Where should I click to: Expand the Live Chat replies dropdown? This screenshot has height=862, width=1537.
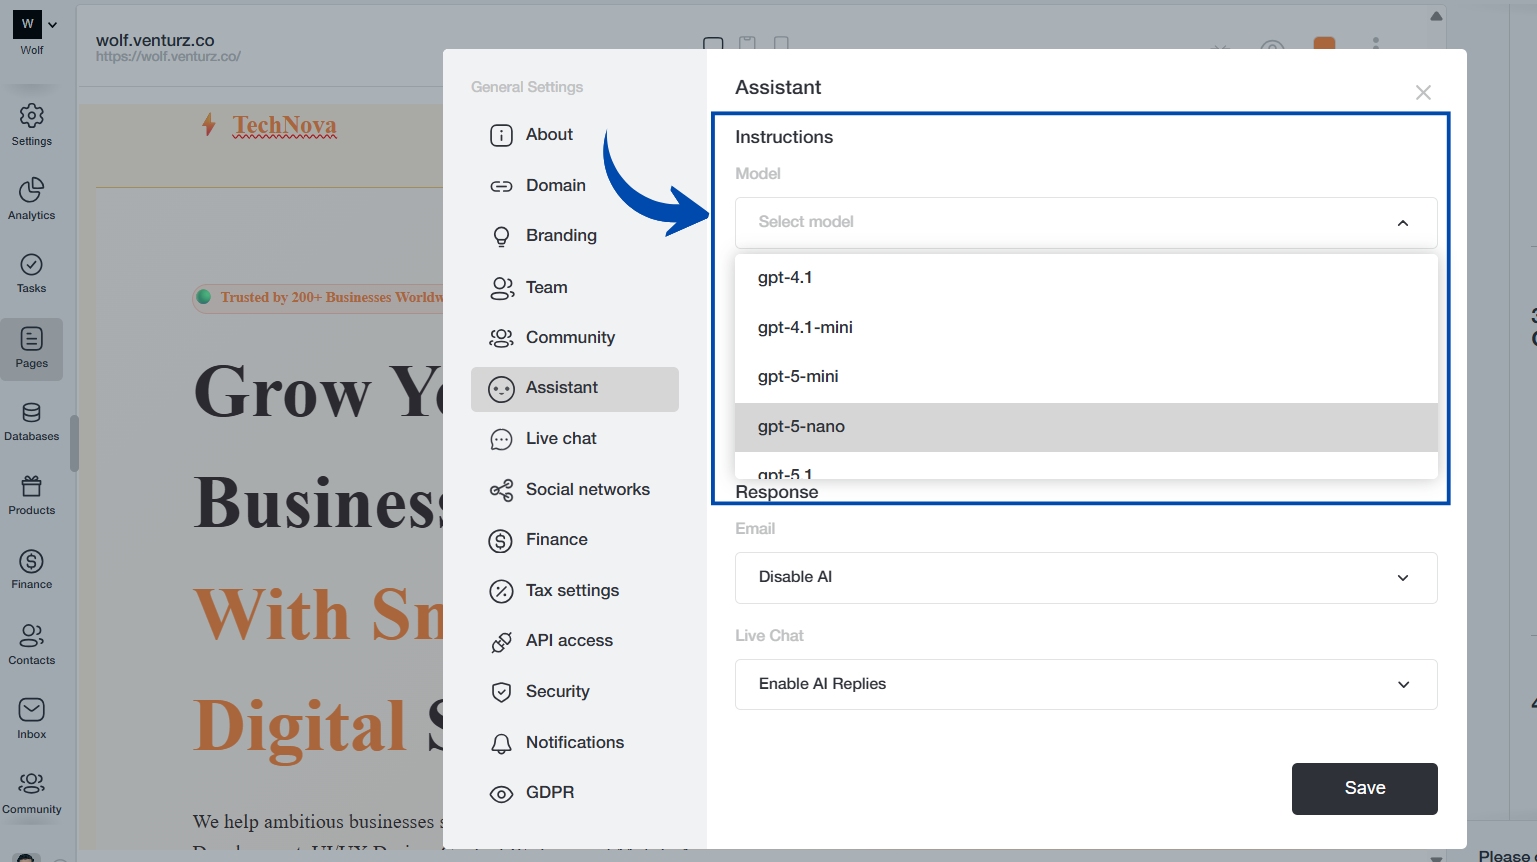coord(1086,684)
